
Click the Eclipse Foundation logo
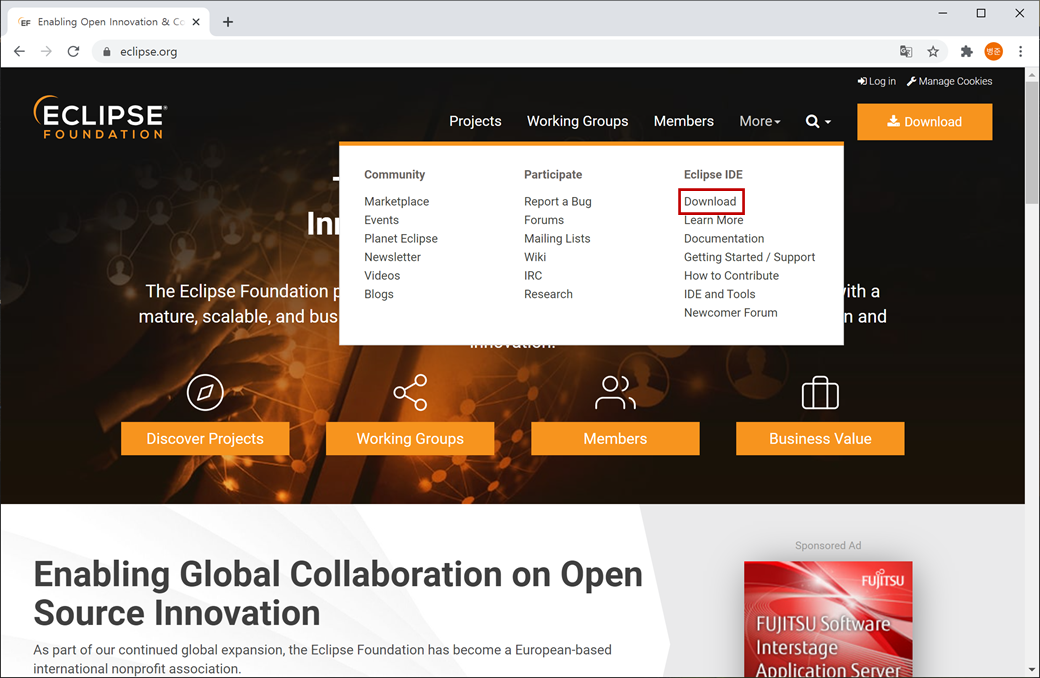click(99, 117)
